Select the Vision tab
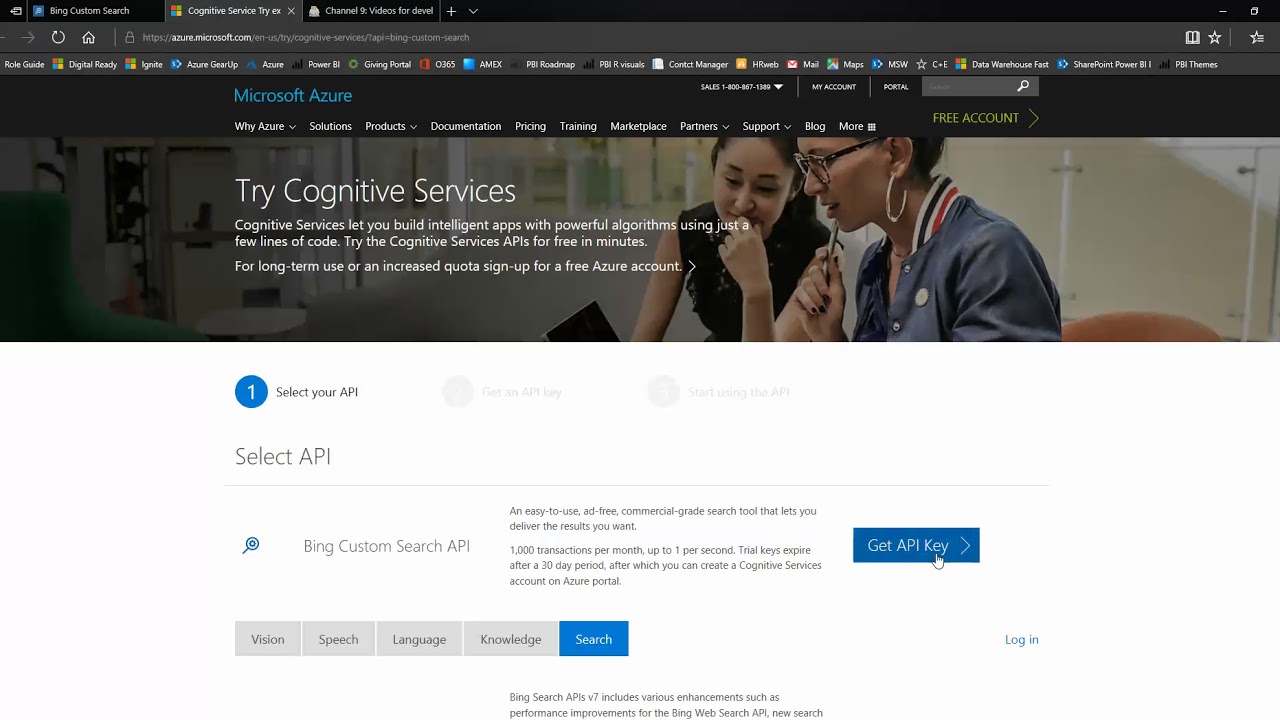This screenshot has height=720, width=1280. (x=268, y=639)
